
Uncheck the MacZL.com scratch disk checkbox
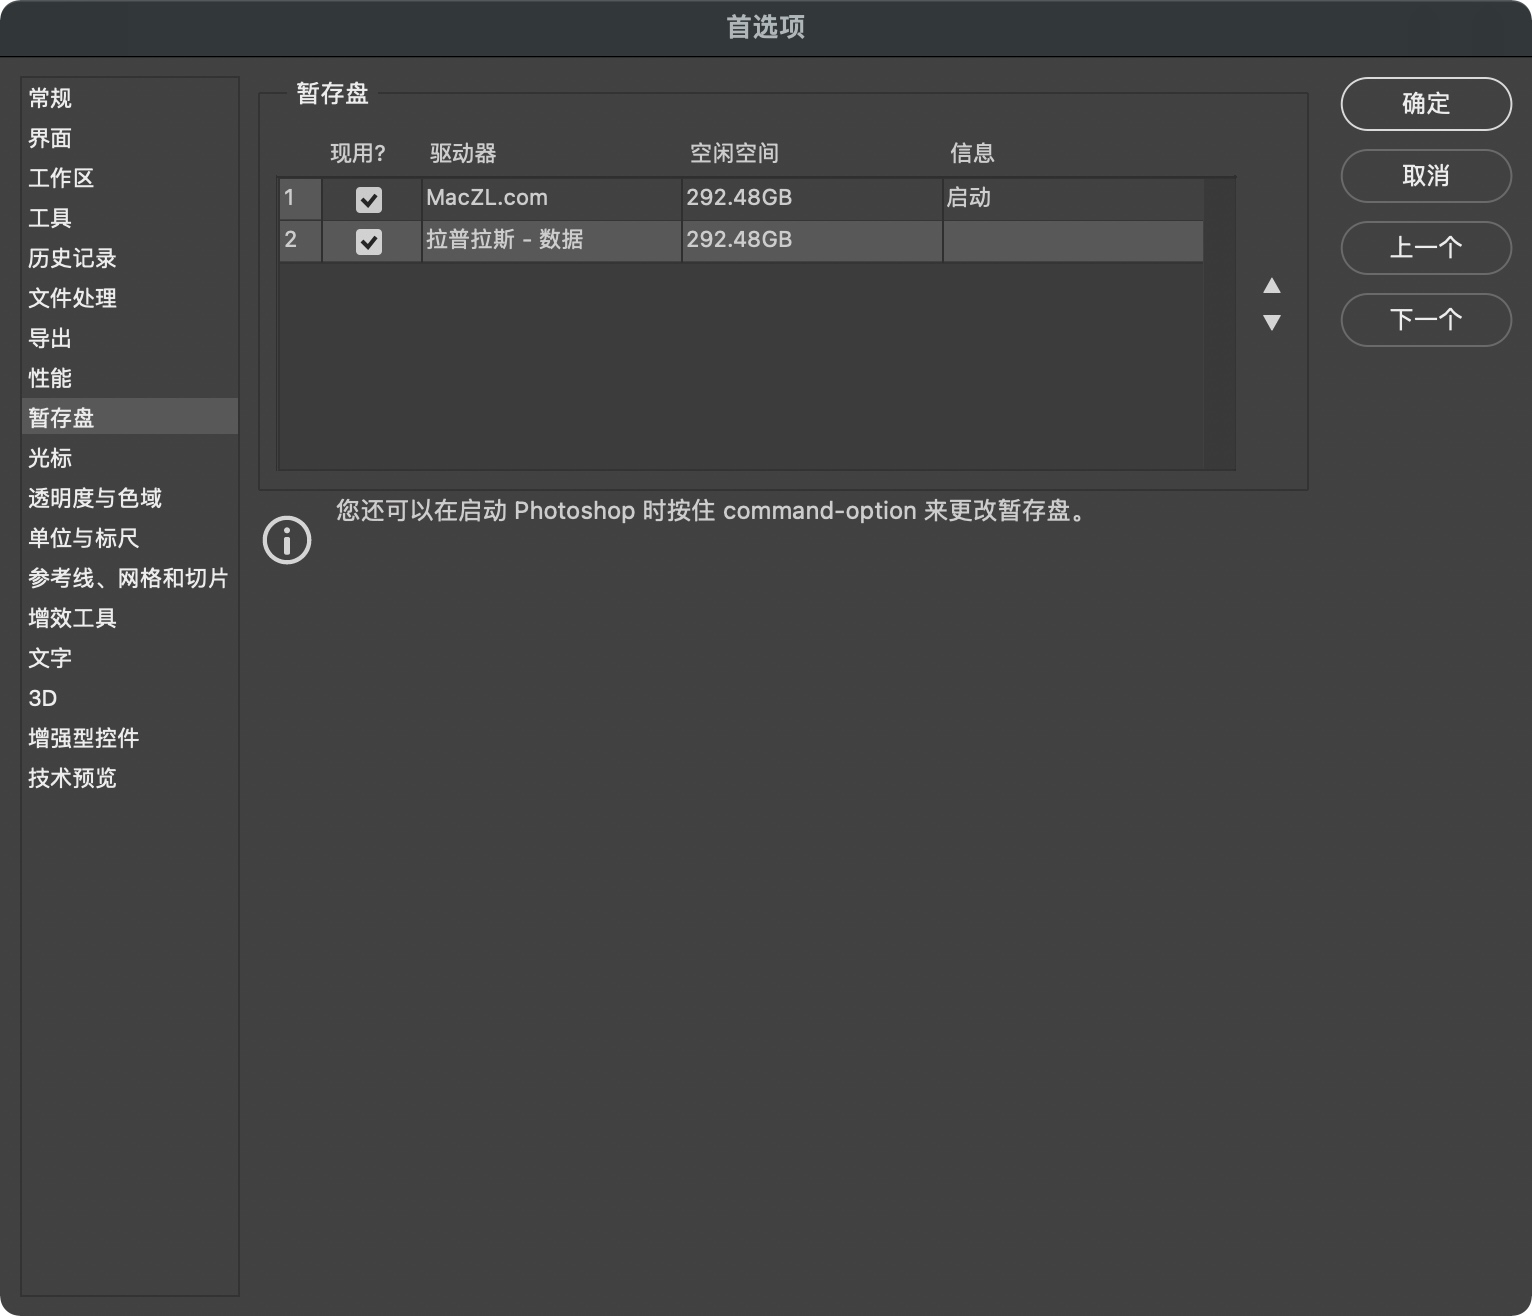click(x=369, y=200)
